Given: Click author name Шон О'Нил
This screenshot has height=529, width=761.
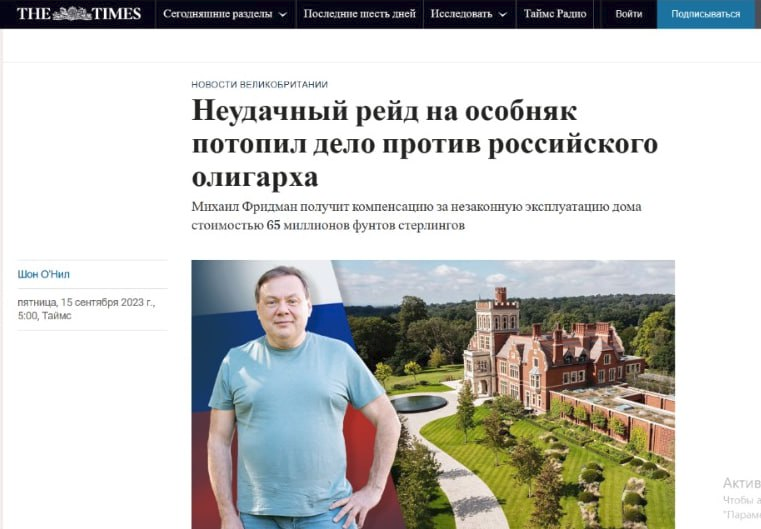Looking at the screenshot, I should (44, 274).
